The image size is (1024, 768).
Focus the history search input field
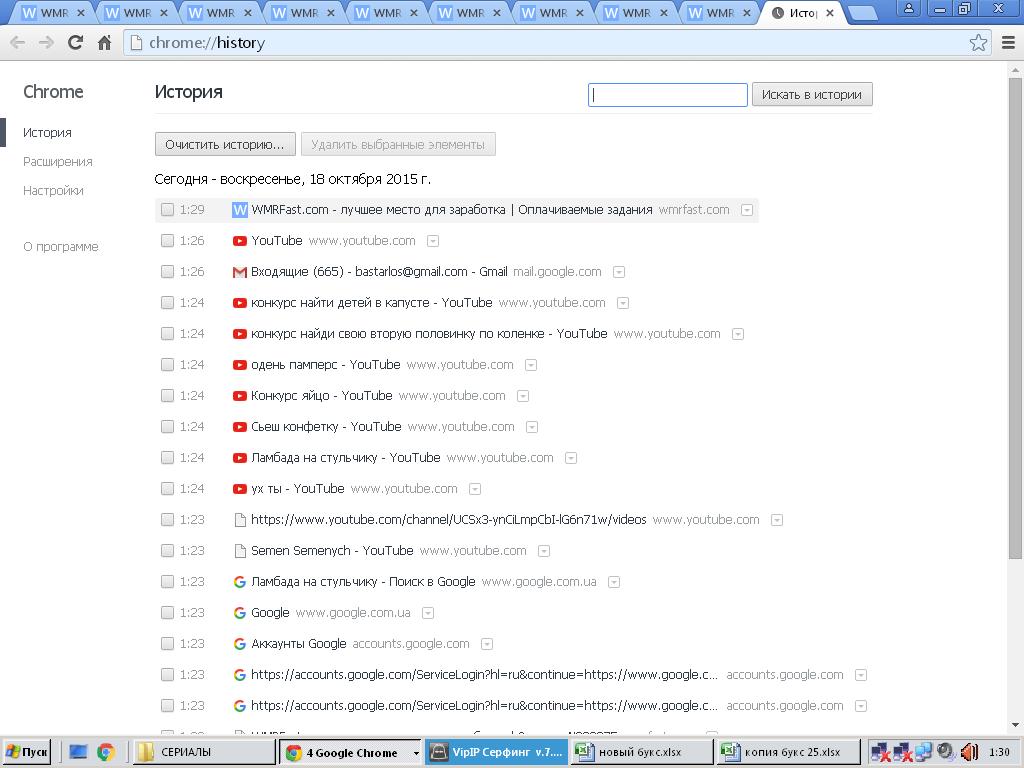[x=667, y=95]
